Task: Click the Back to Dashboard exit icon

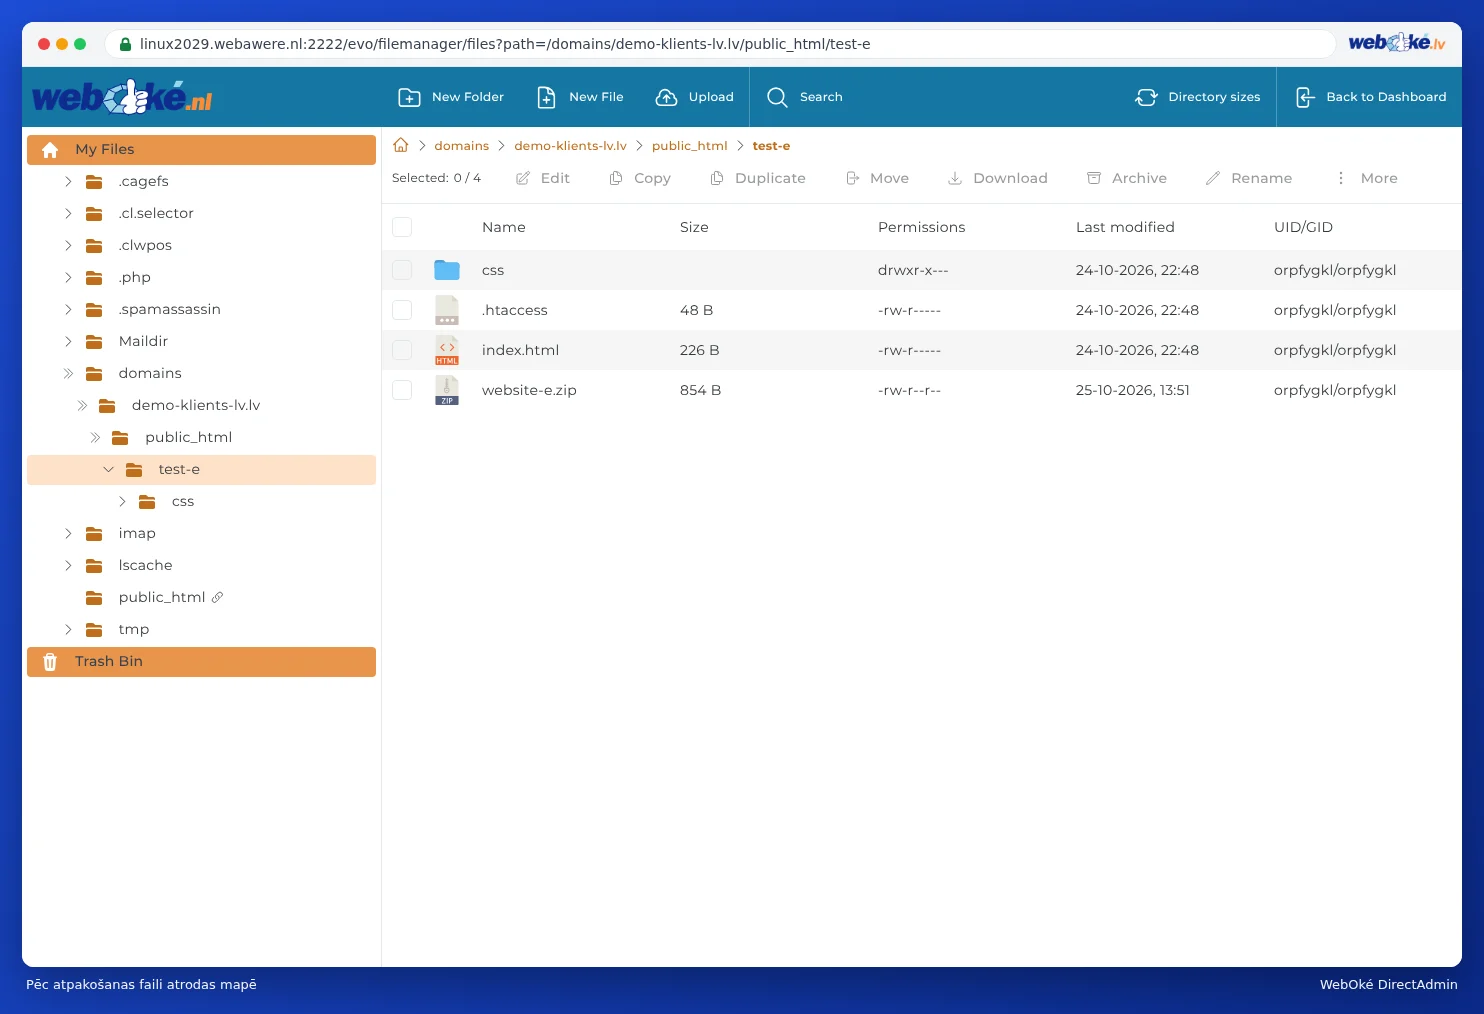Action: point(1305,97)
